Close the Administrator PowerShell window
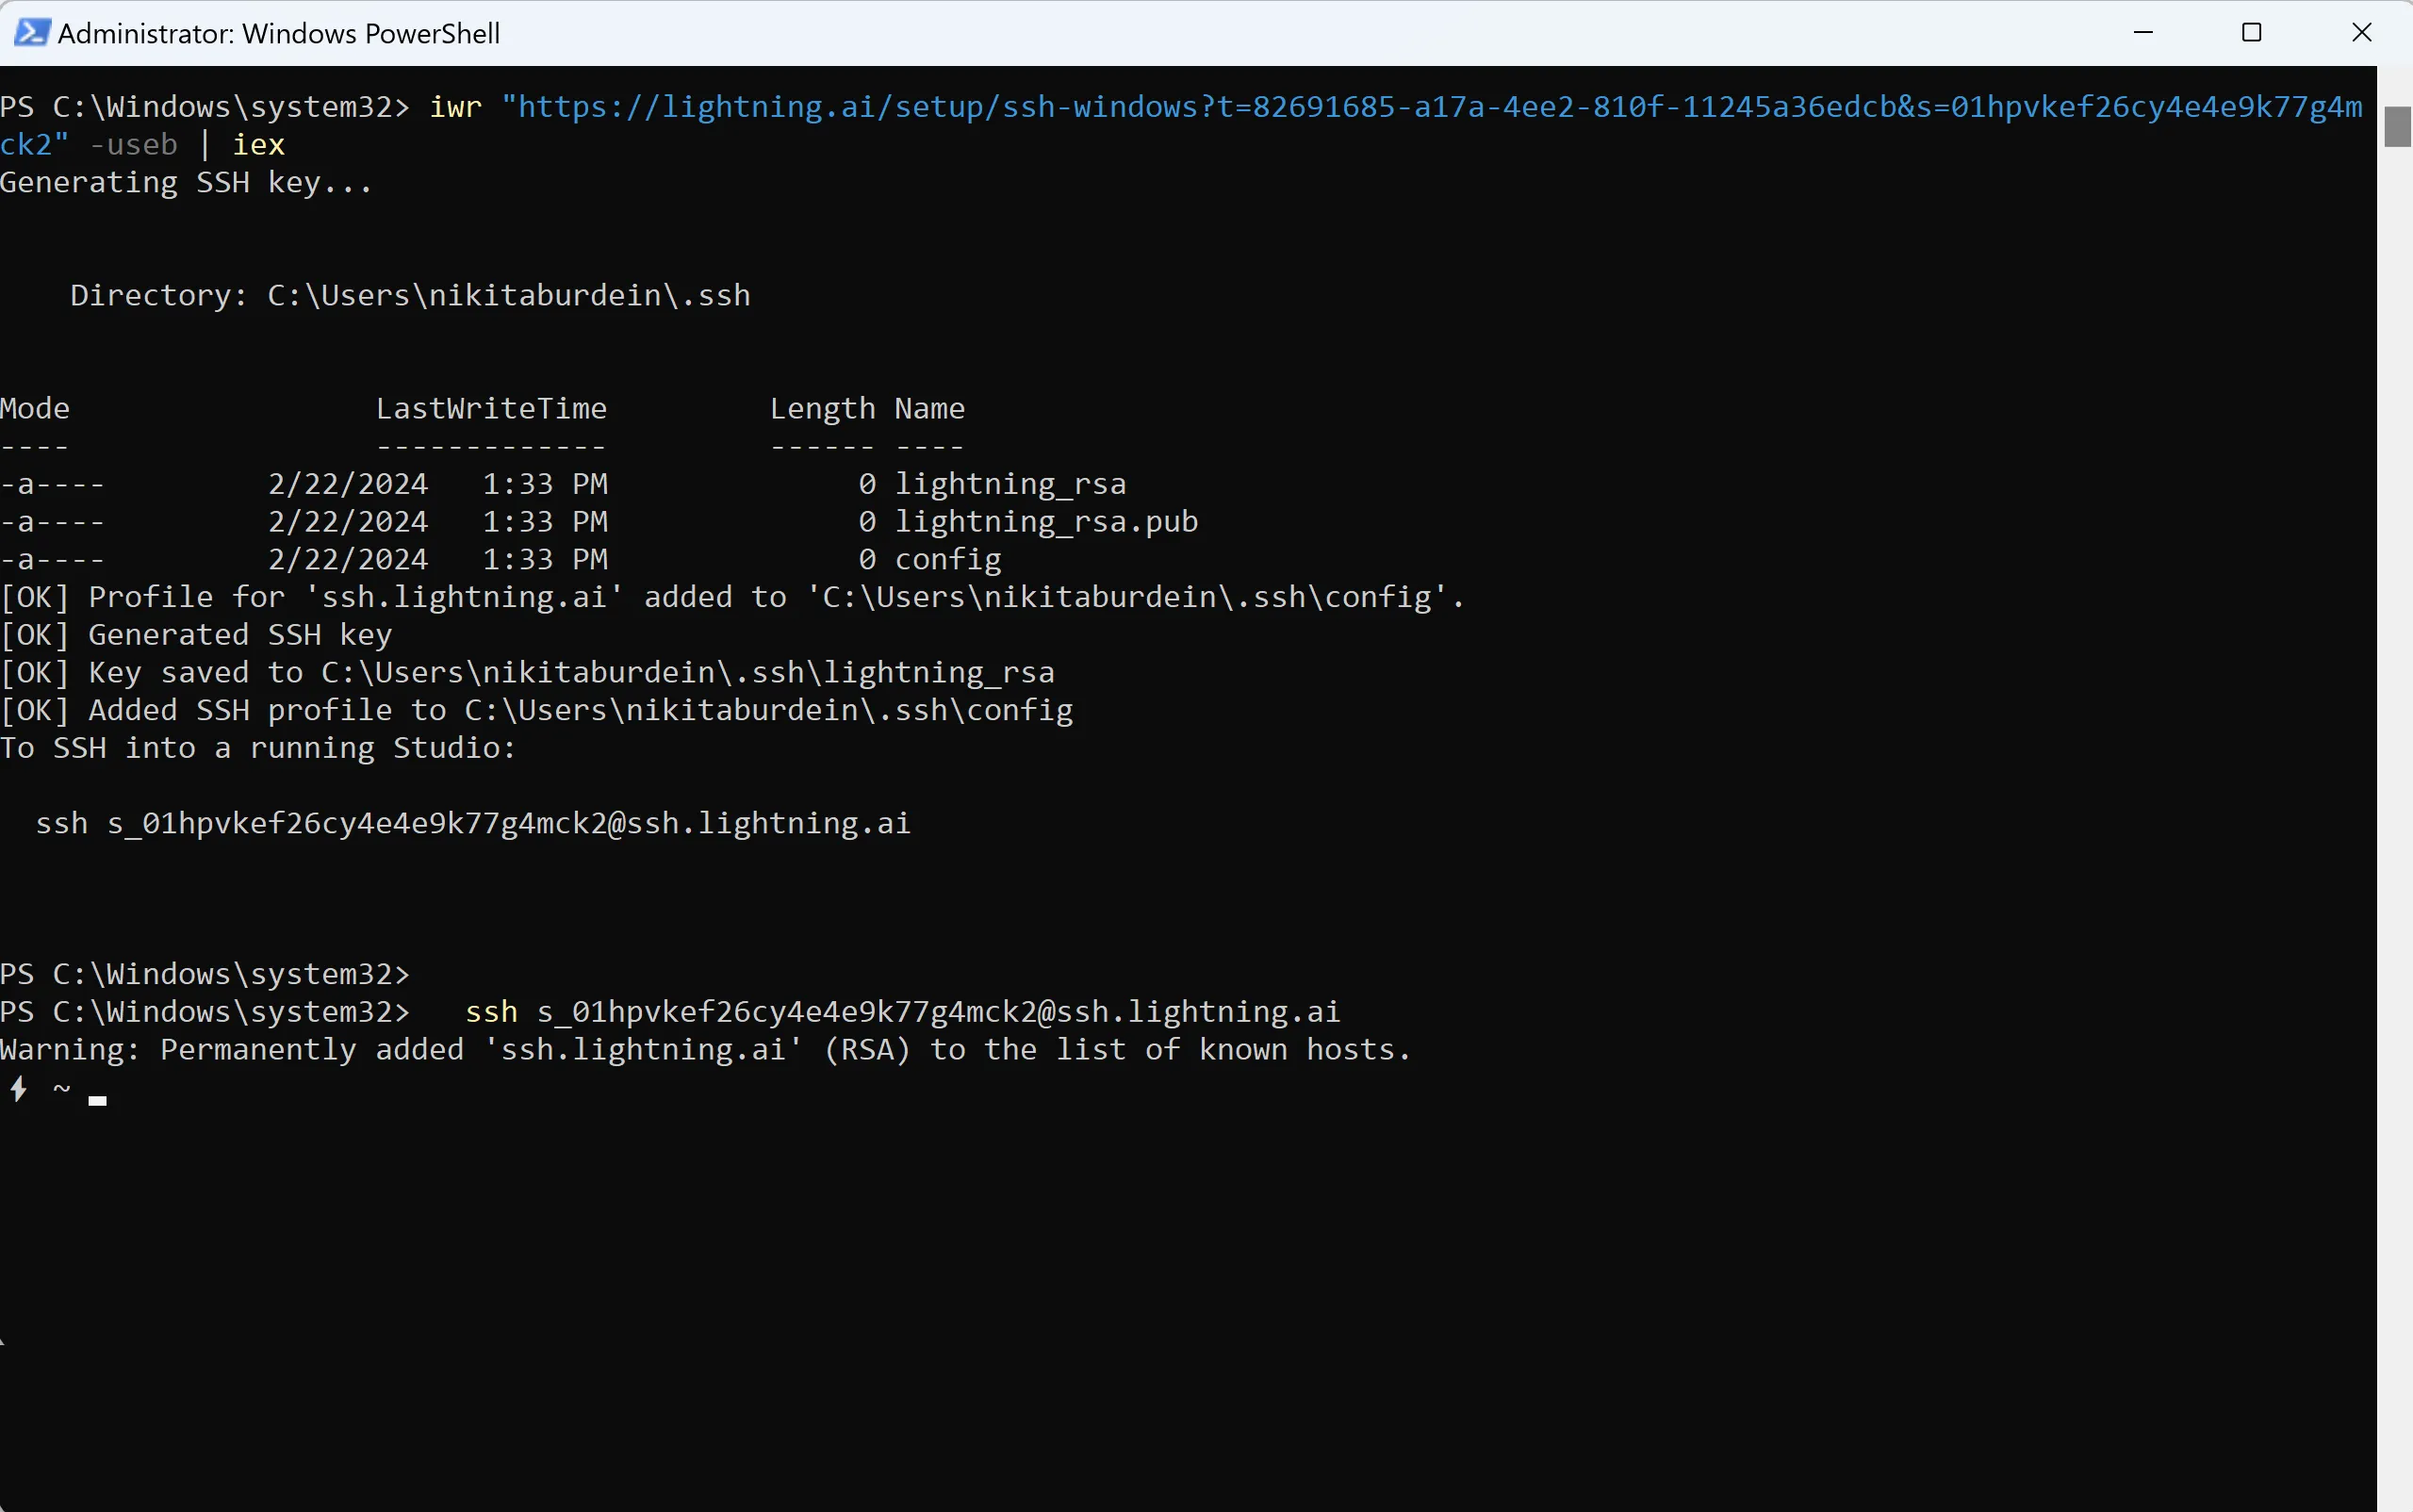2413x1512 pixels. pyautogui.click(x=2361, y=33)
